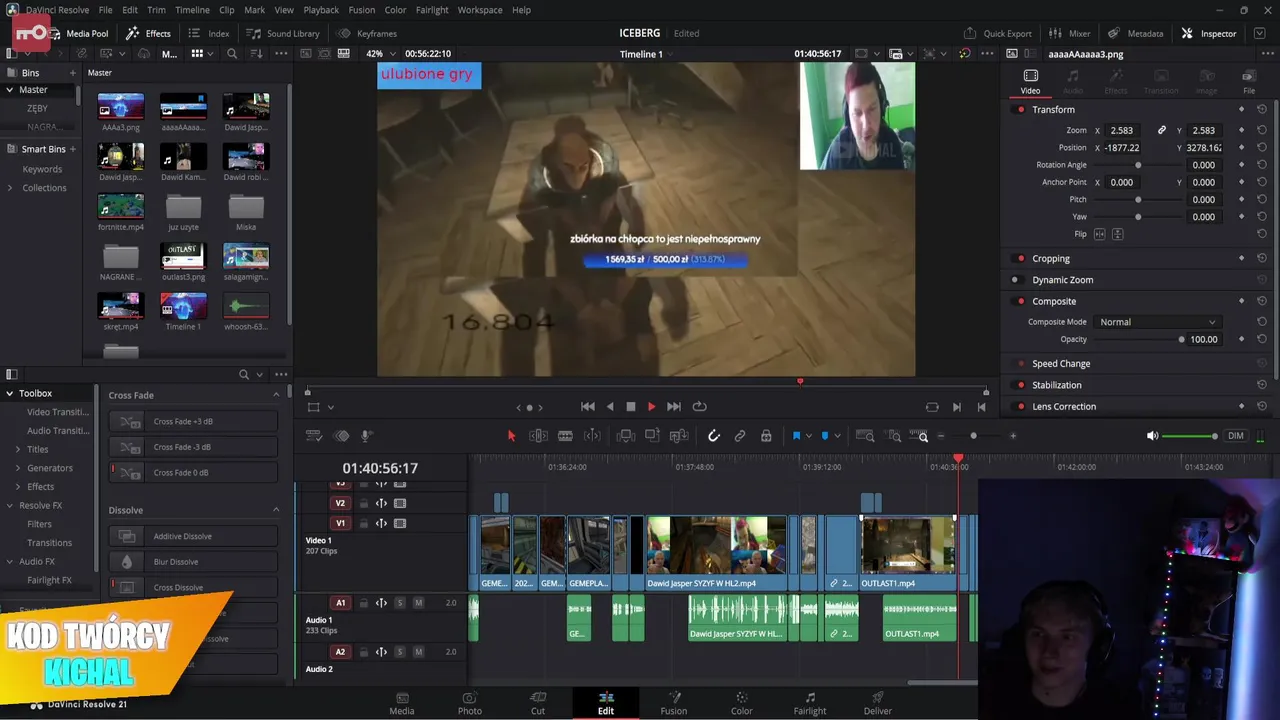Viewport: 1280px width, 720px height.
Task: Play timeline in reverse
Action: 610,407
